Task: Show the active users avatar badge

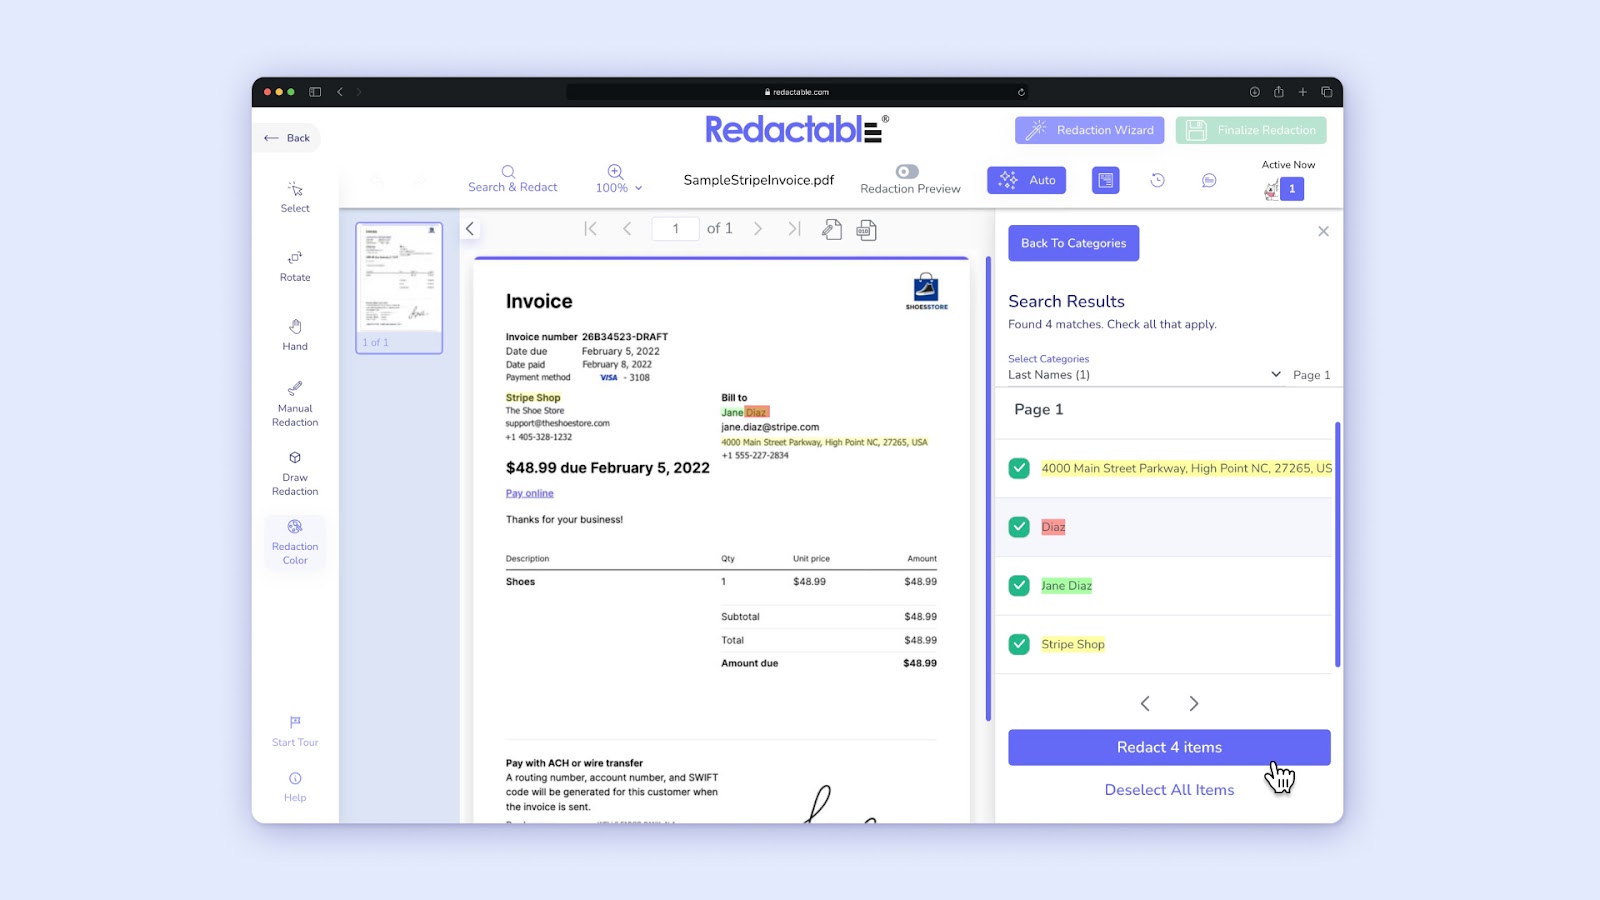Action: [x=1285, y=188]
